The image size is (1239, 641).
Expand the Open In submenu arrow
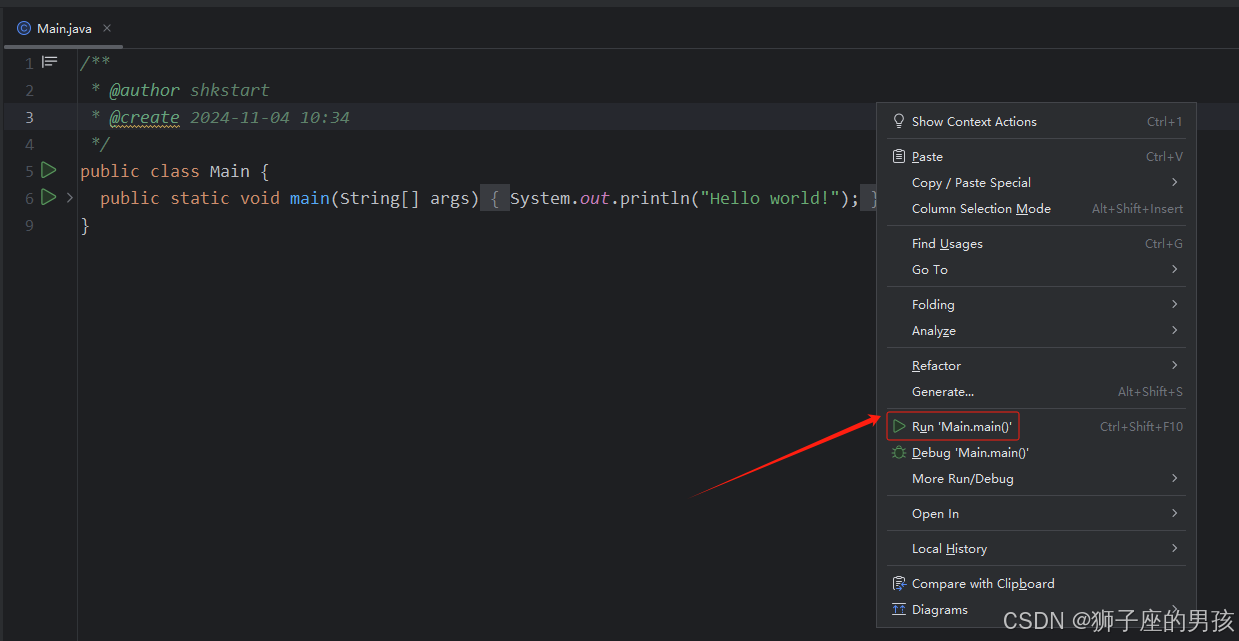(1174, 513)
